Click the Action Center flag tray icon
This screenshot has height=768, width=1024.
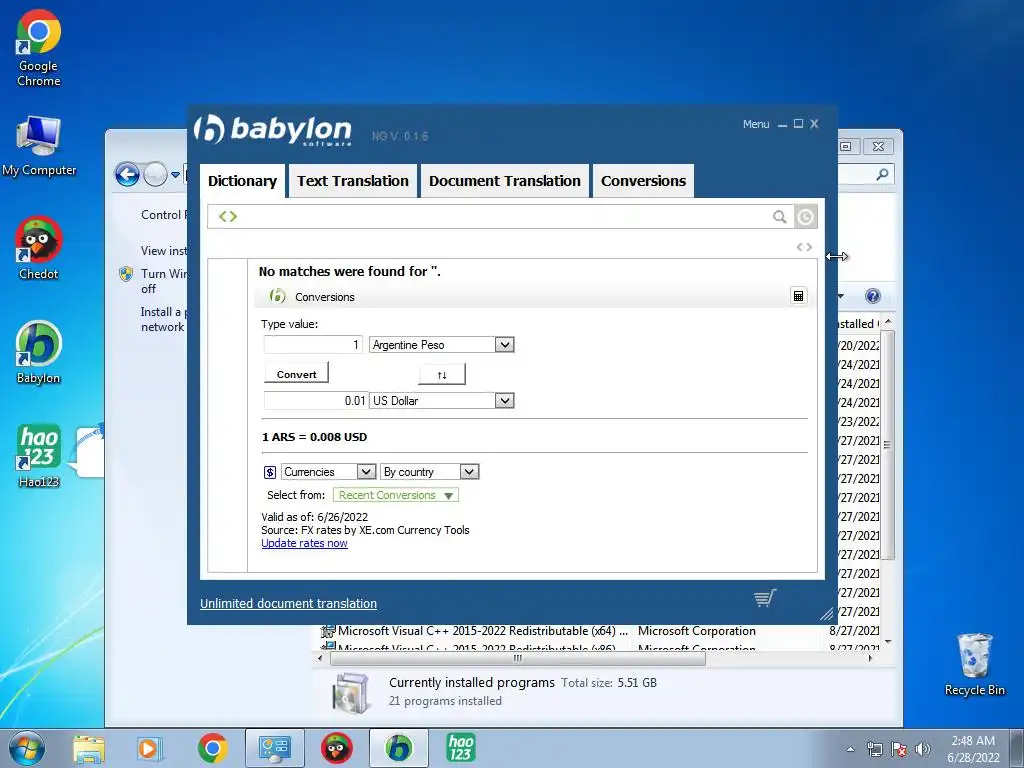899,749
